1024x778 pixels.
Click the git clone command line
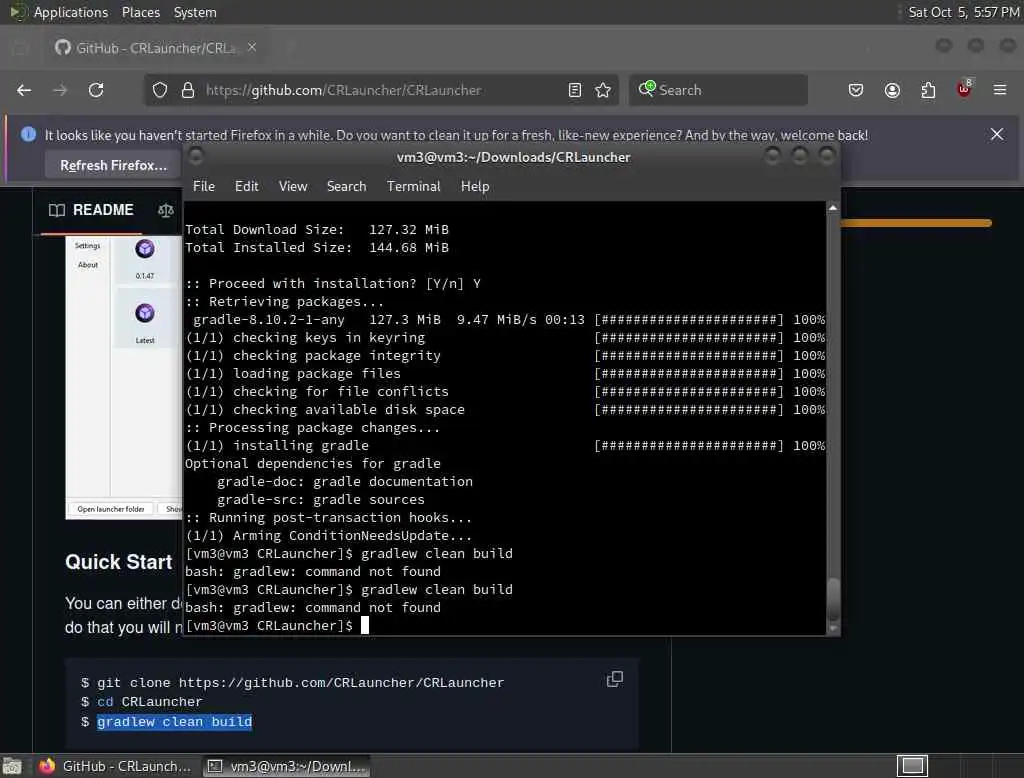click(x=293, y=683)
